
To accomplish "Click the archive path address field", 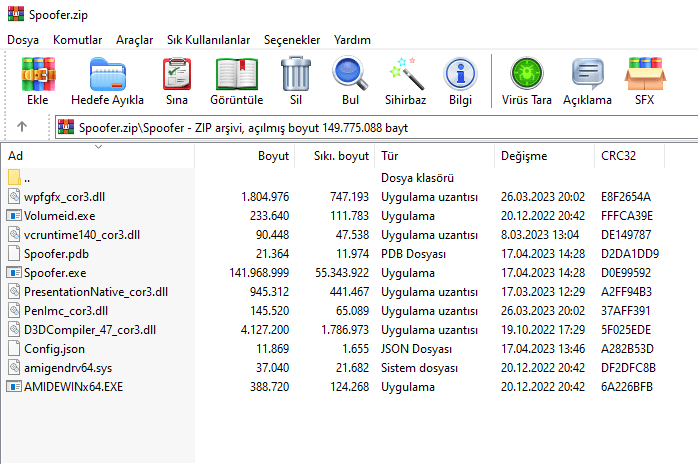I will tap(376, 127).
